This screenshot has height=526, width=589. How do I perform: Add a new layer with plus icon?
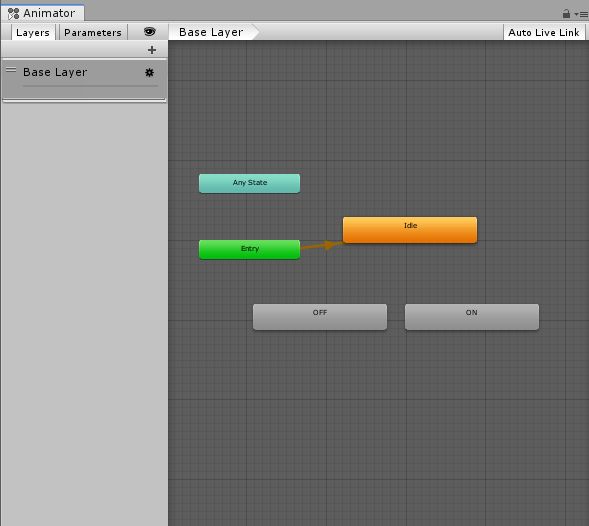(152, 50)
